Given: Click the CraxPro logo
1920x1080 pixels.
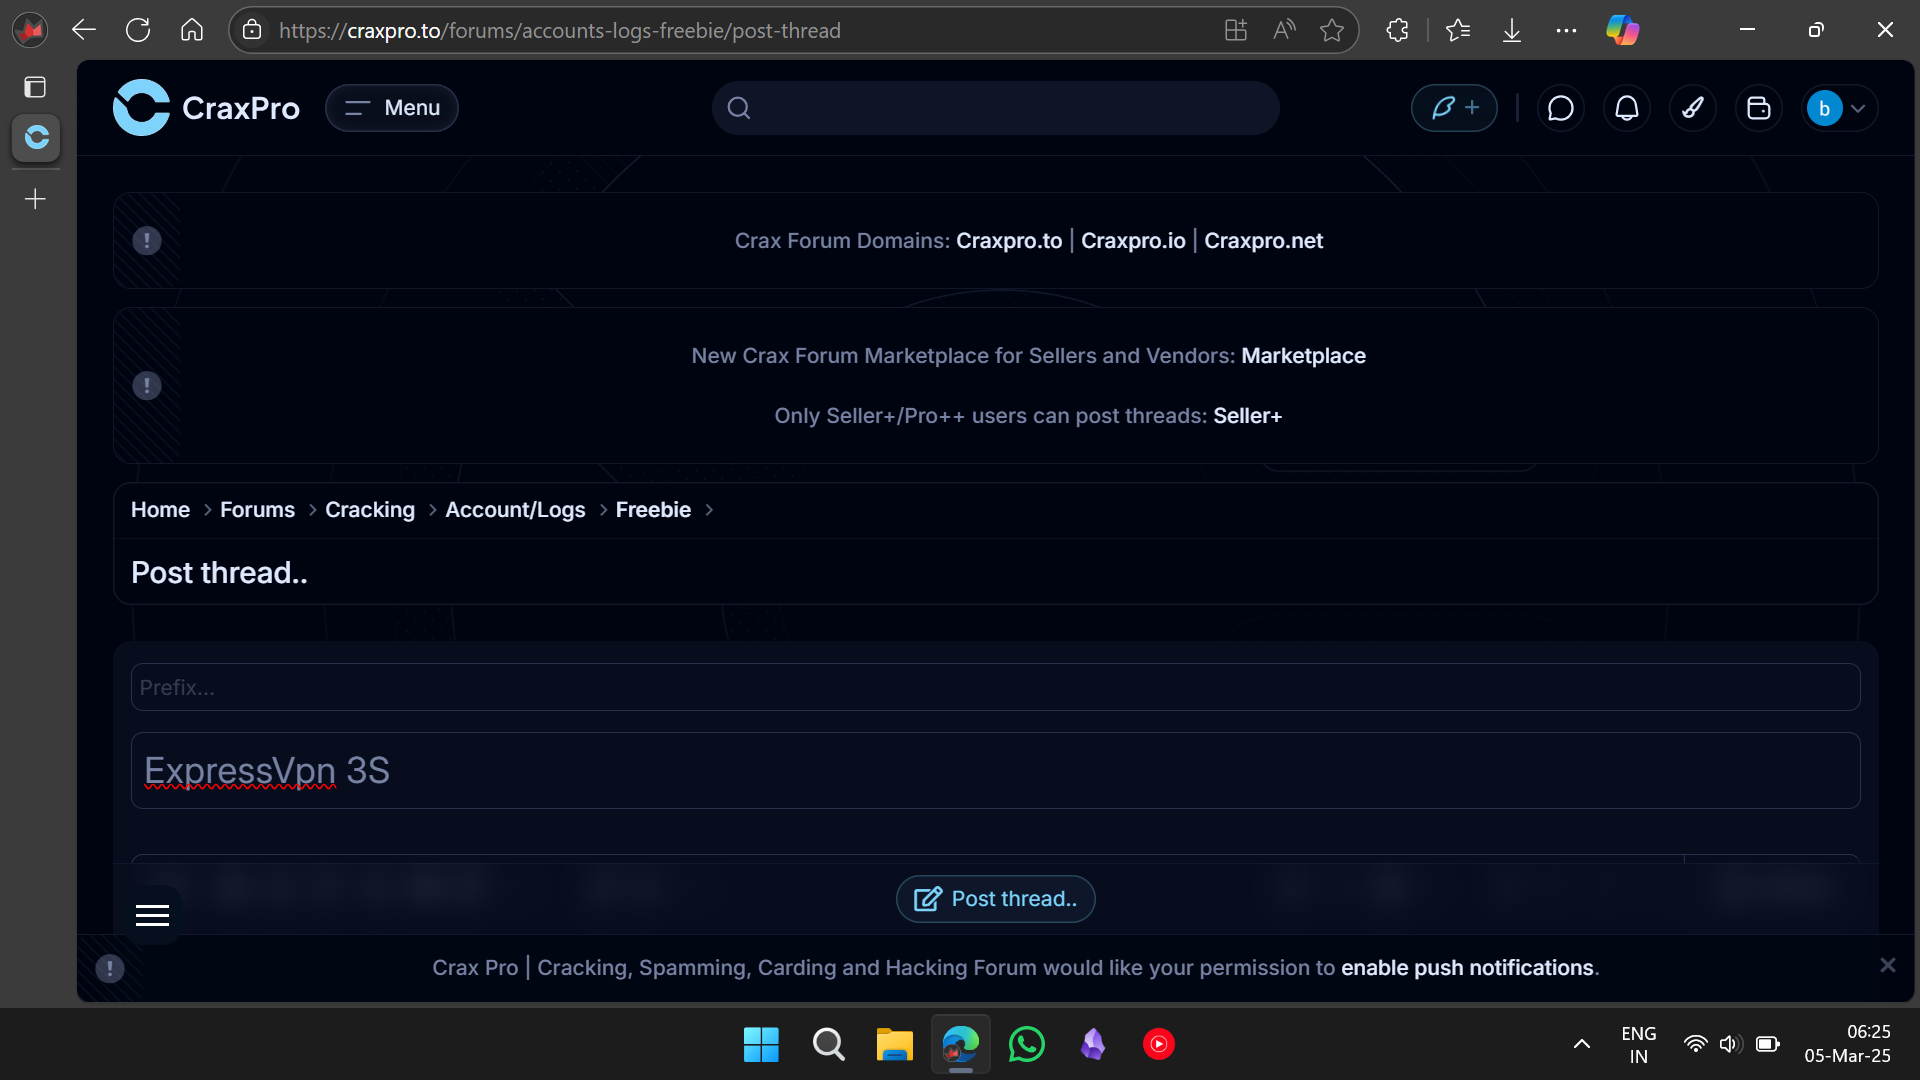Looking at the screenshot, I should (206, 108).
